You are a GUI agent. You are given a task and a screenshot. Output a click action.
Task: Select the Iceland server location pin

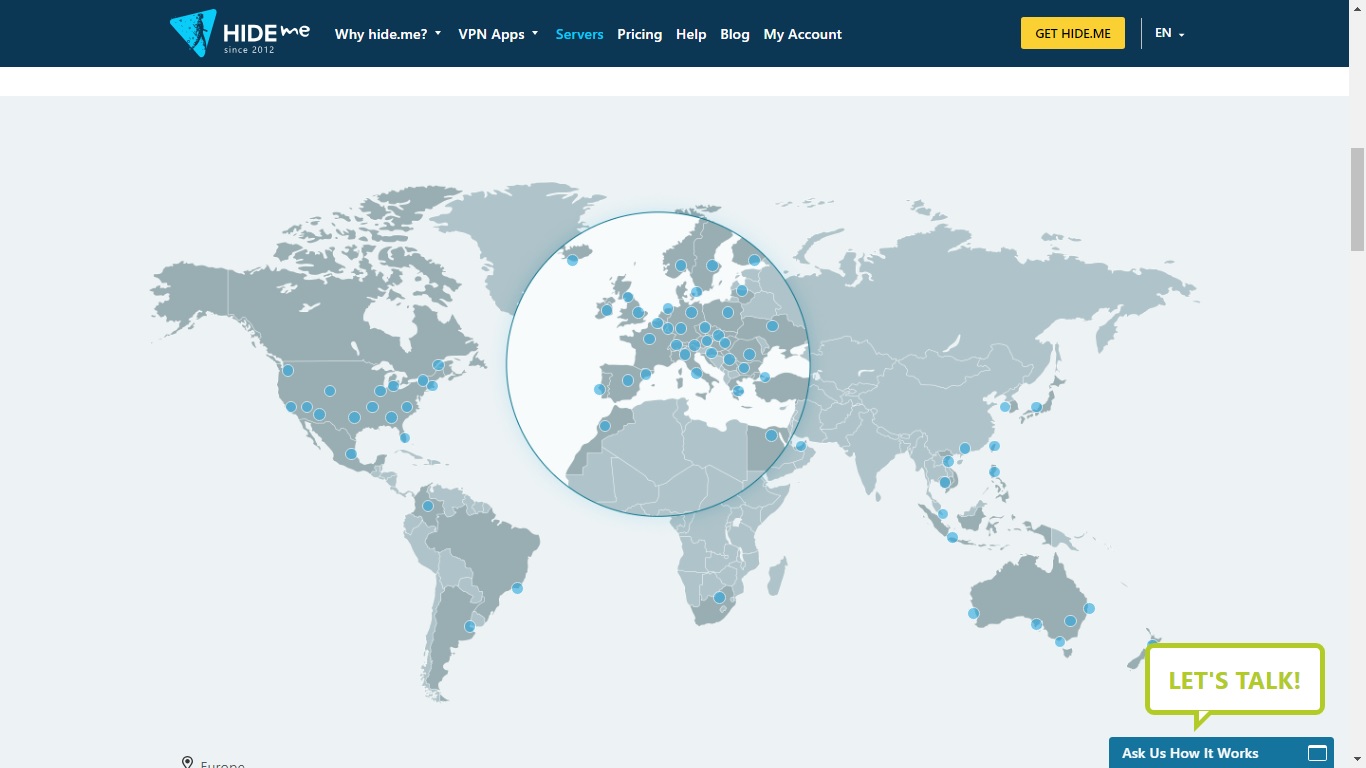click(x=572, y=258)
